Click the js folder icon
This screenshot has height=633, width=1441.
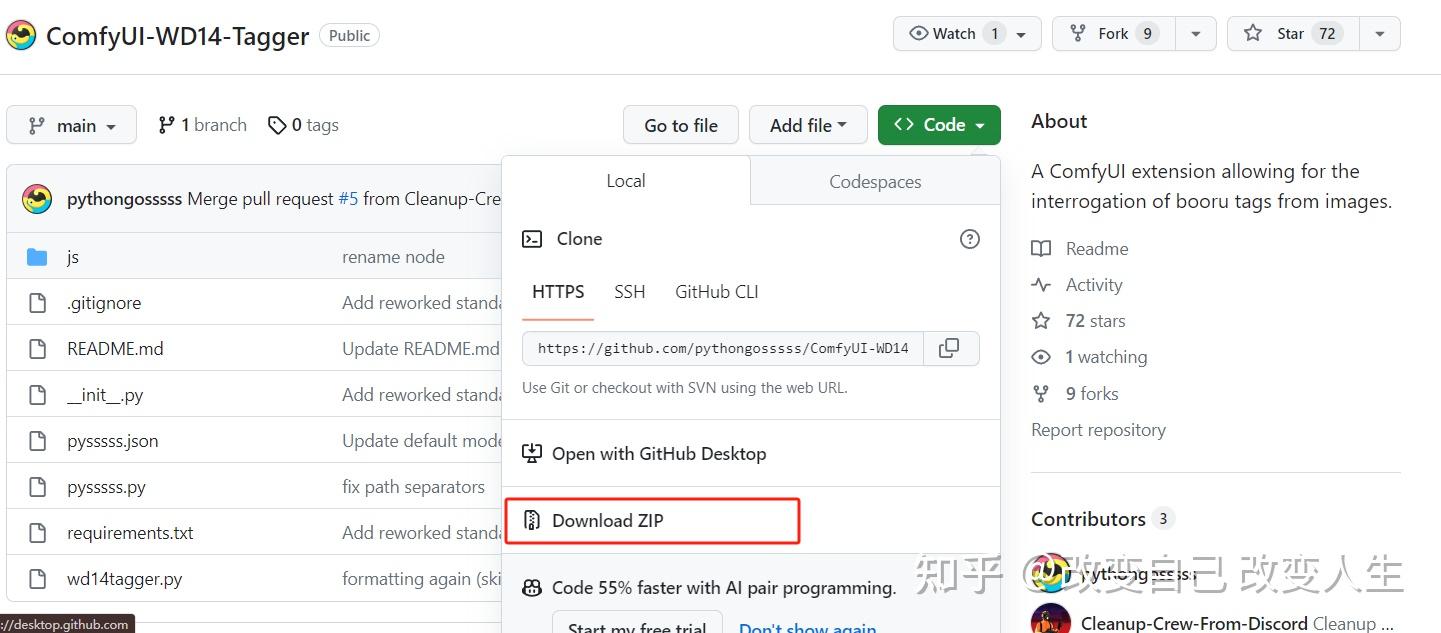[38, 257]
